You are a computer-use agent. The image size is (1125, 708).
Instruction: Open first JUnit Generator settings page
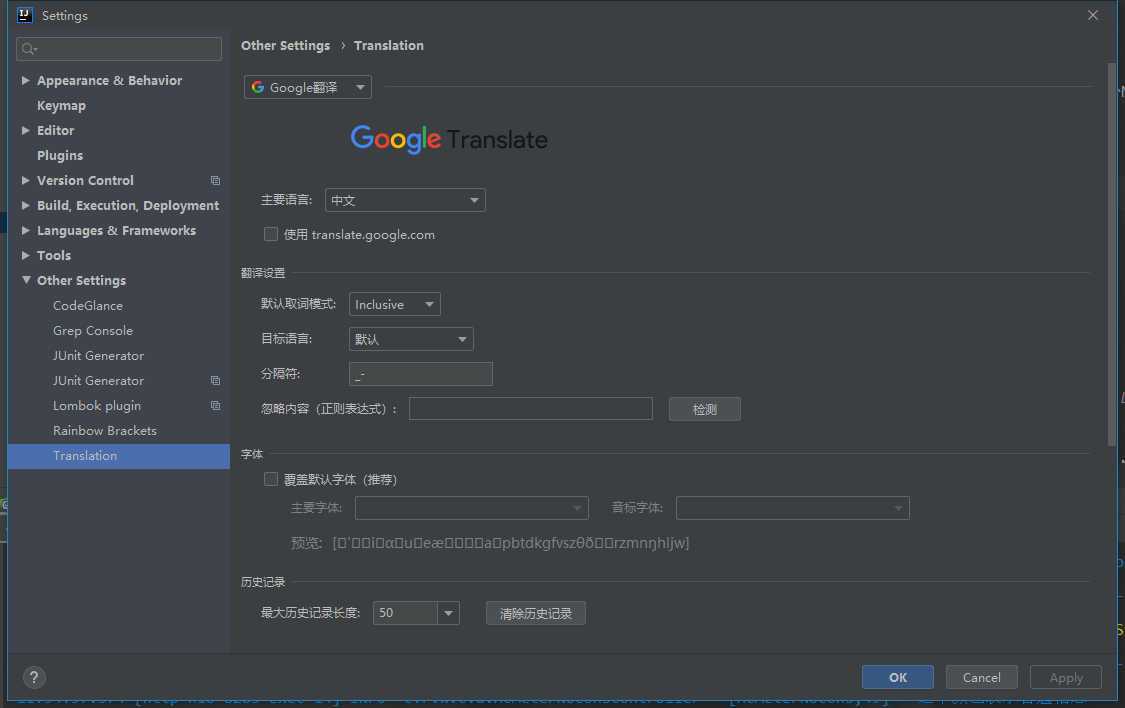98,356
